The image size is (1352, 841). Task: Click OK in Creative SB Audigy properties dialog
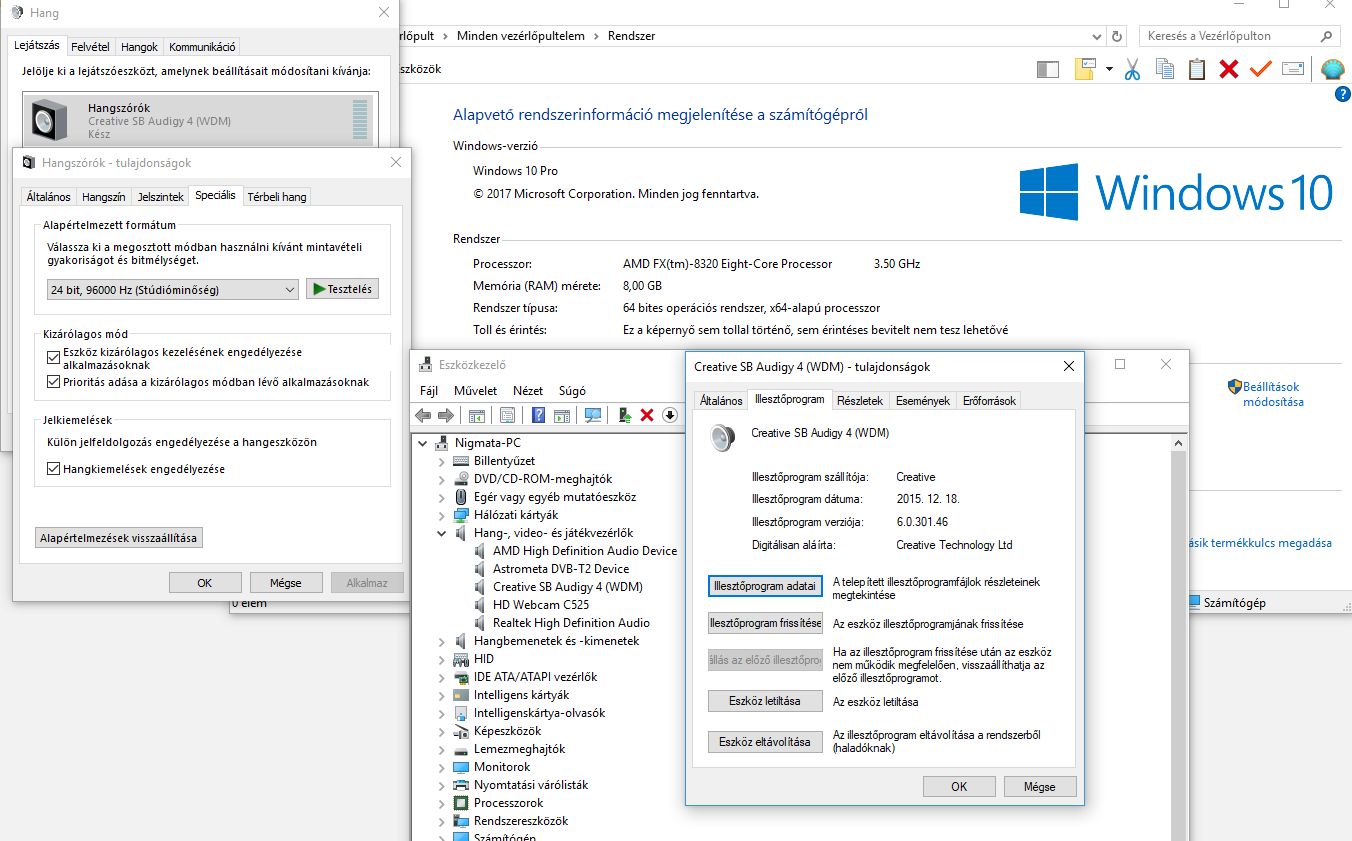[x=958, y=786]
